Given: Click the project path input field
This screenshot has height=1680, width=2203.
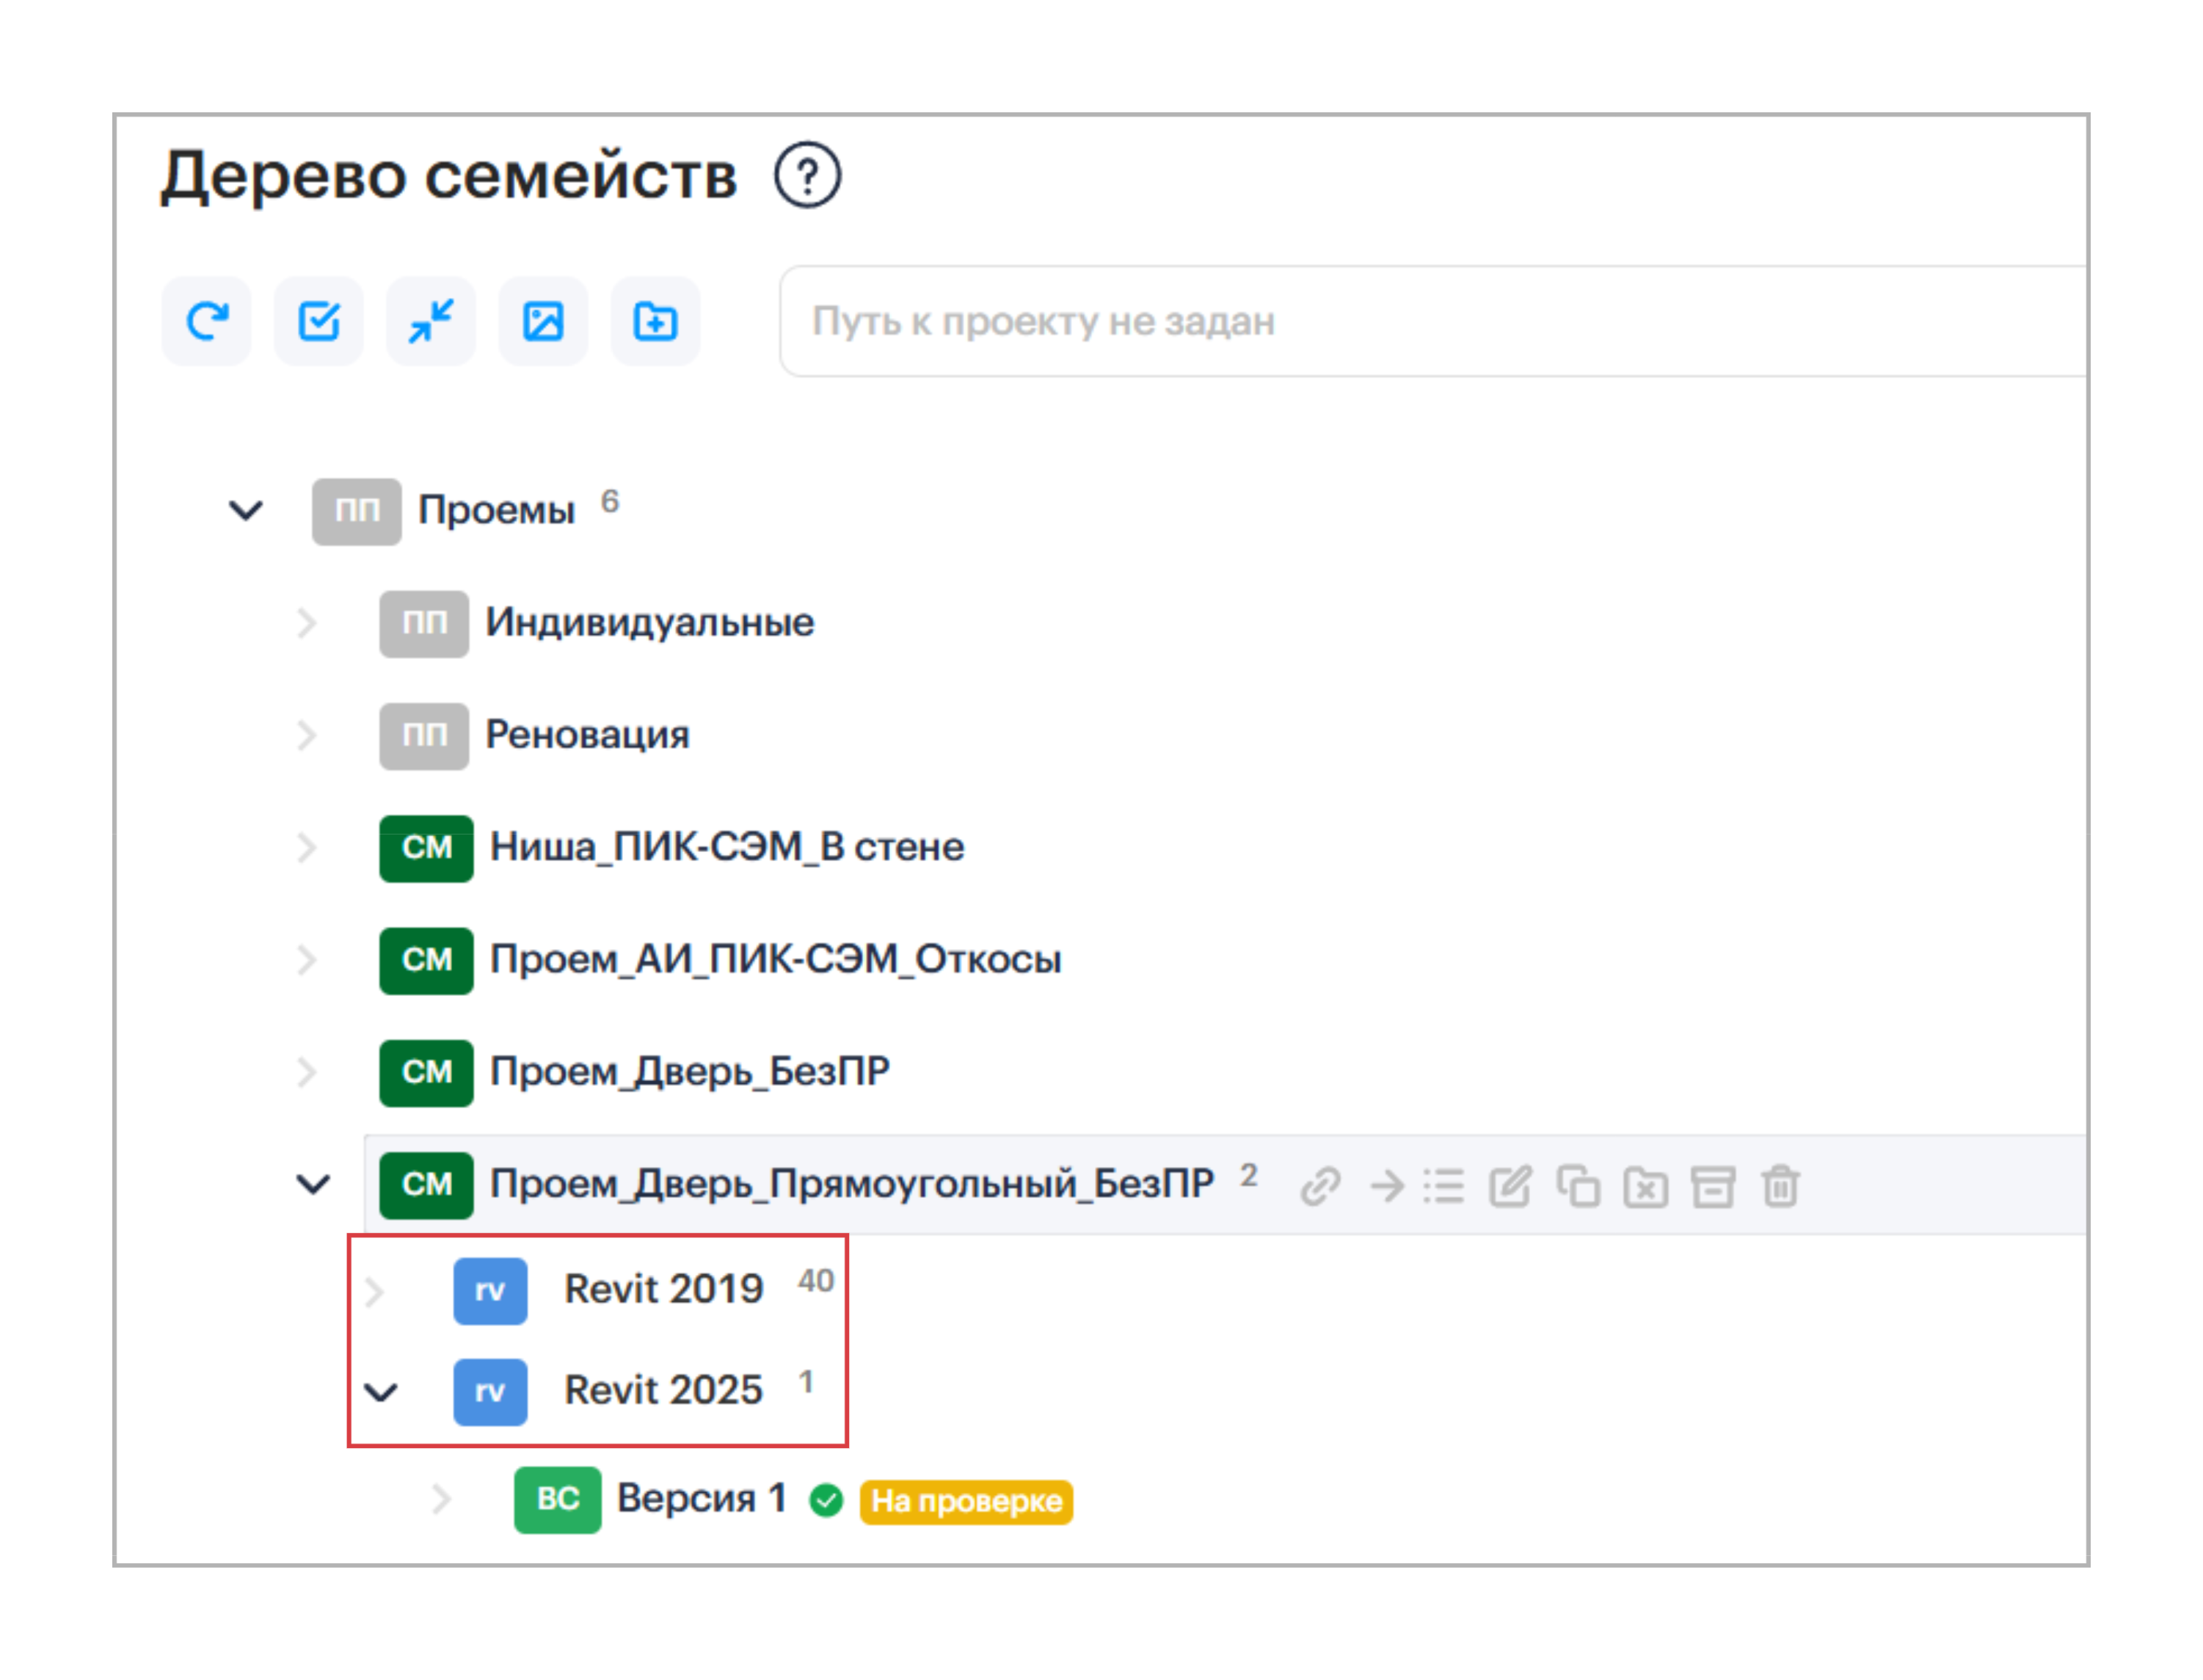Looking at the screenshot, I should point(1433,321).
